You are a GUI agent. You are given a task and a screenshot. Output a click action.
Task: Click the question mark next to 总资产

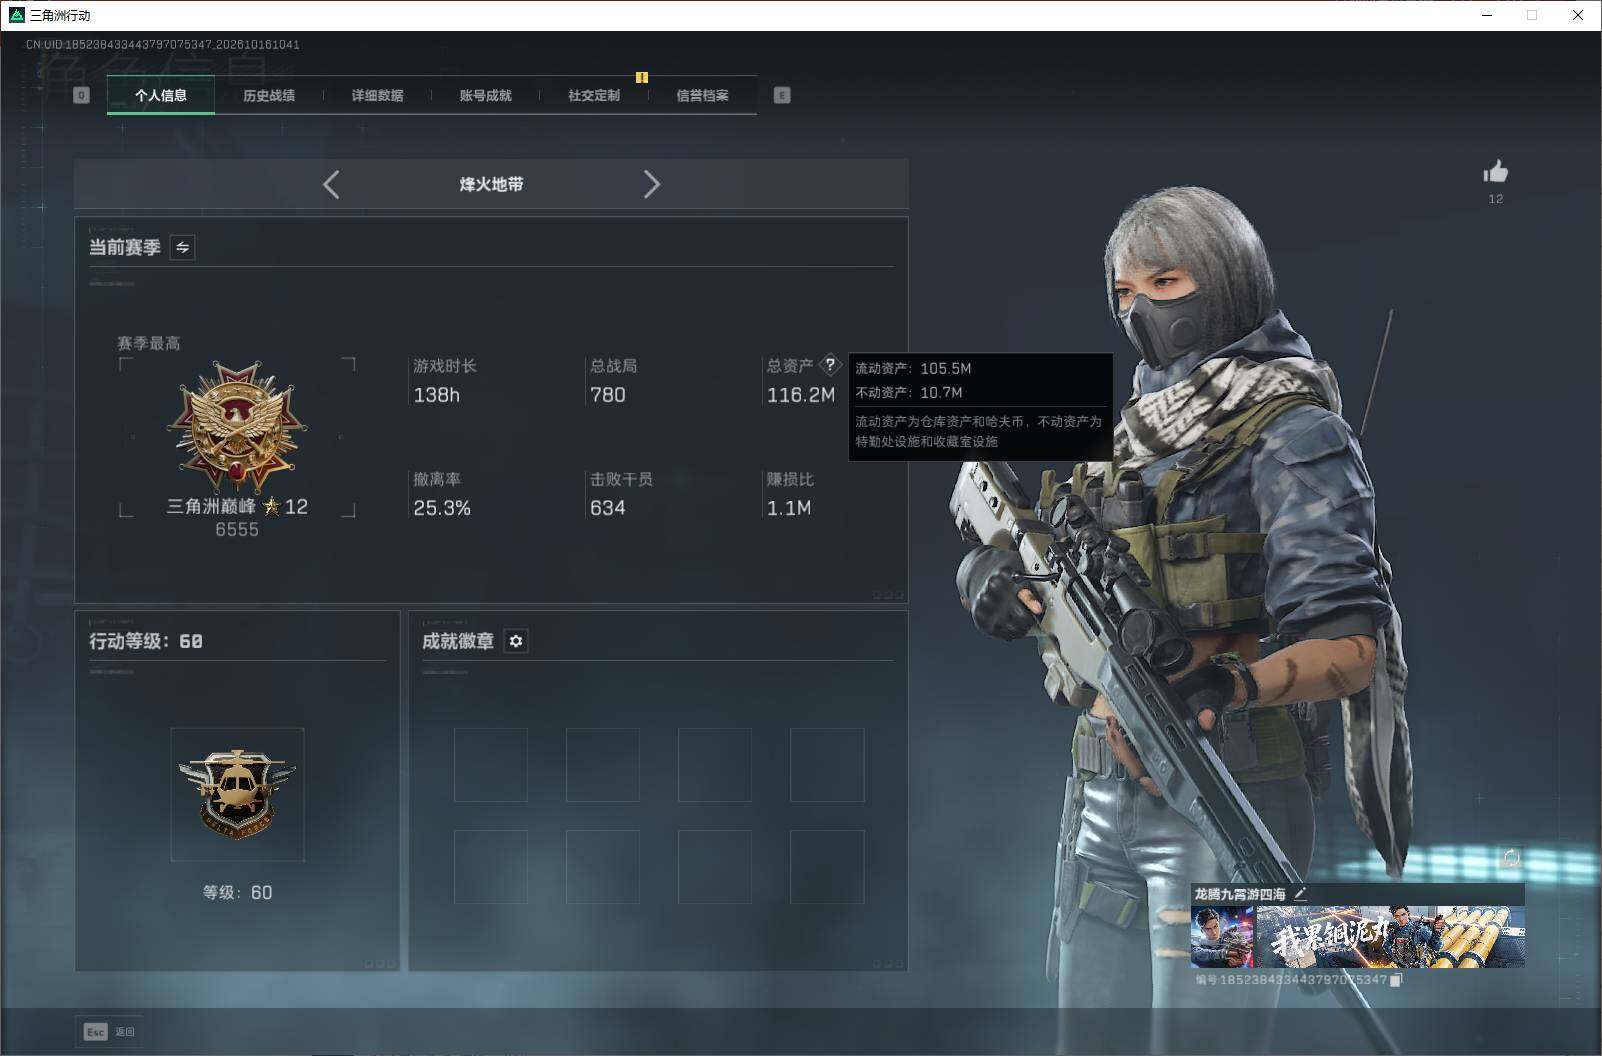tap(830, 365)
